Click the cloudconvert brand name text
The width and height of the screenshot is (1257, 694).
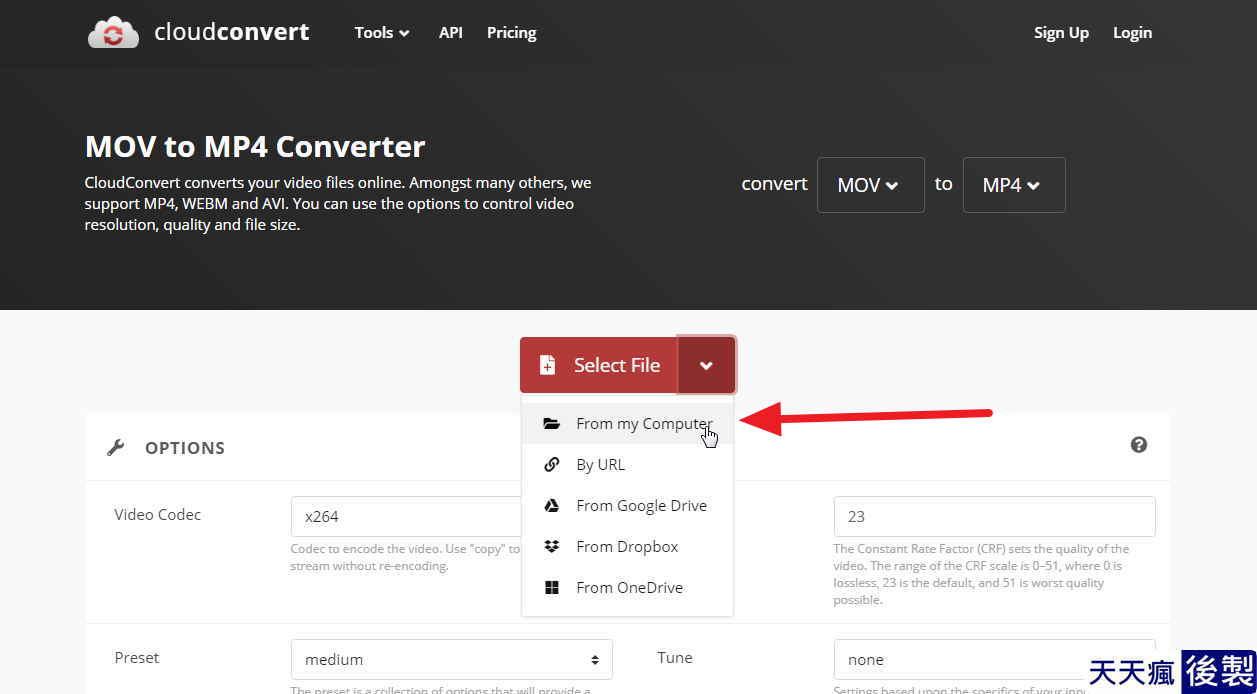tap(232, 32)
